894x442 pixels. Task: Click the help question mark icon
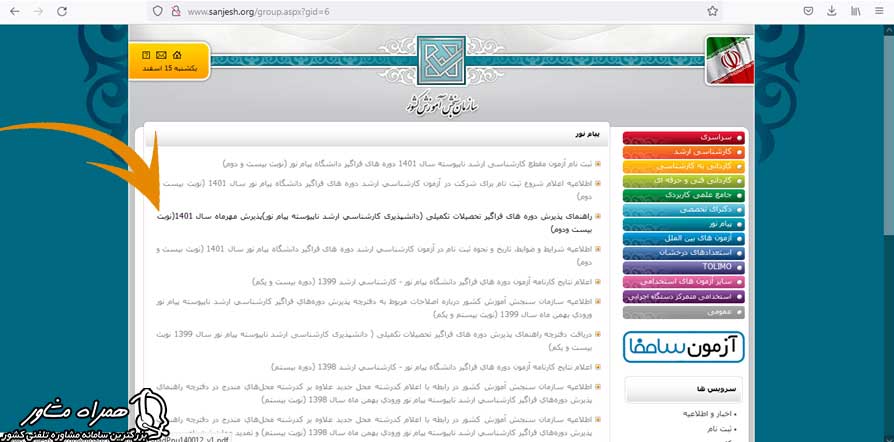[x=146, y=55]
